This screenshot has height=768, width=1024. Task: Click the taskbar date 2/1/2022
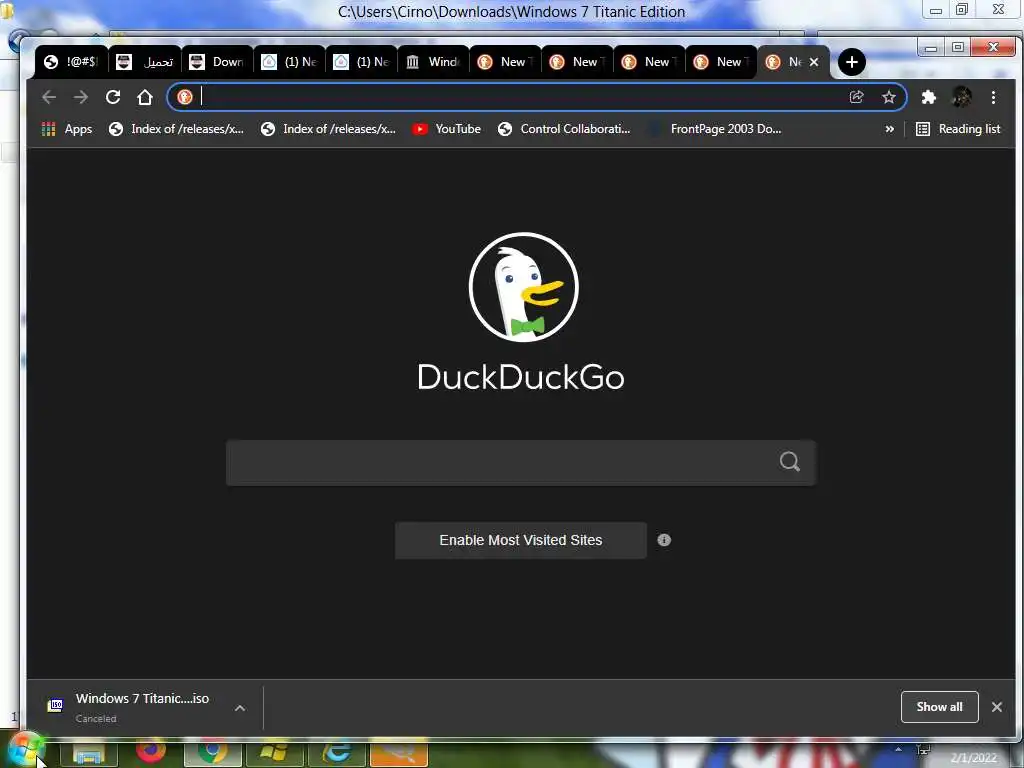(x=974, y=758)
